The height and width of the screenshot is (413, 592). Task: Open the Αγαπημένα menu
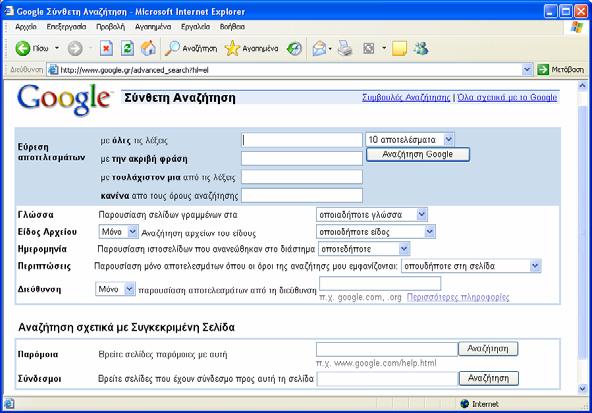tap(153, 27)
